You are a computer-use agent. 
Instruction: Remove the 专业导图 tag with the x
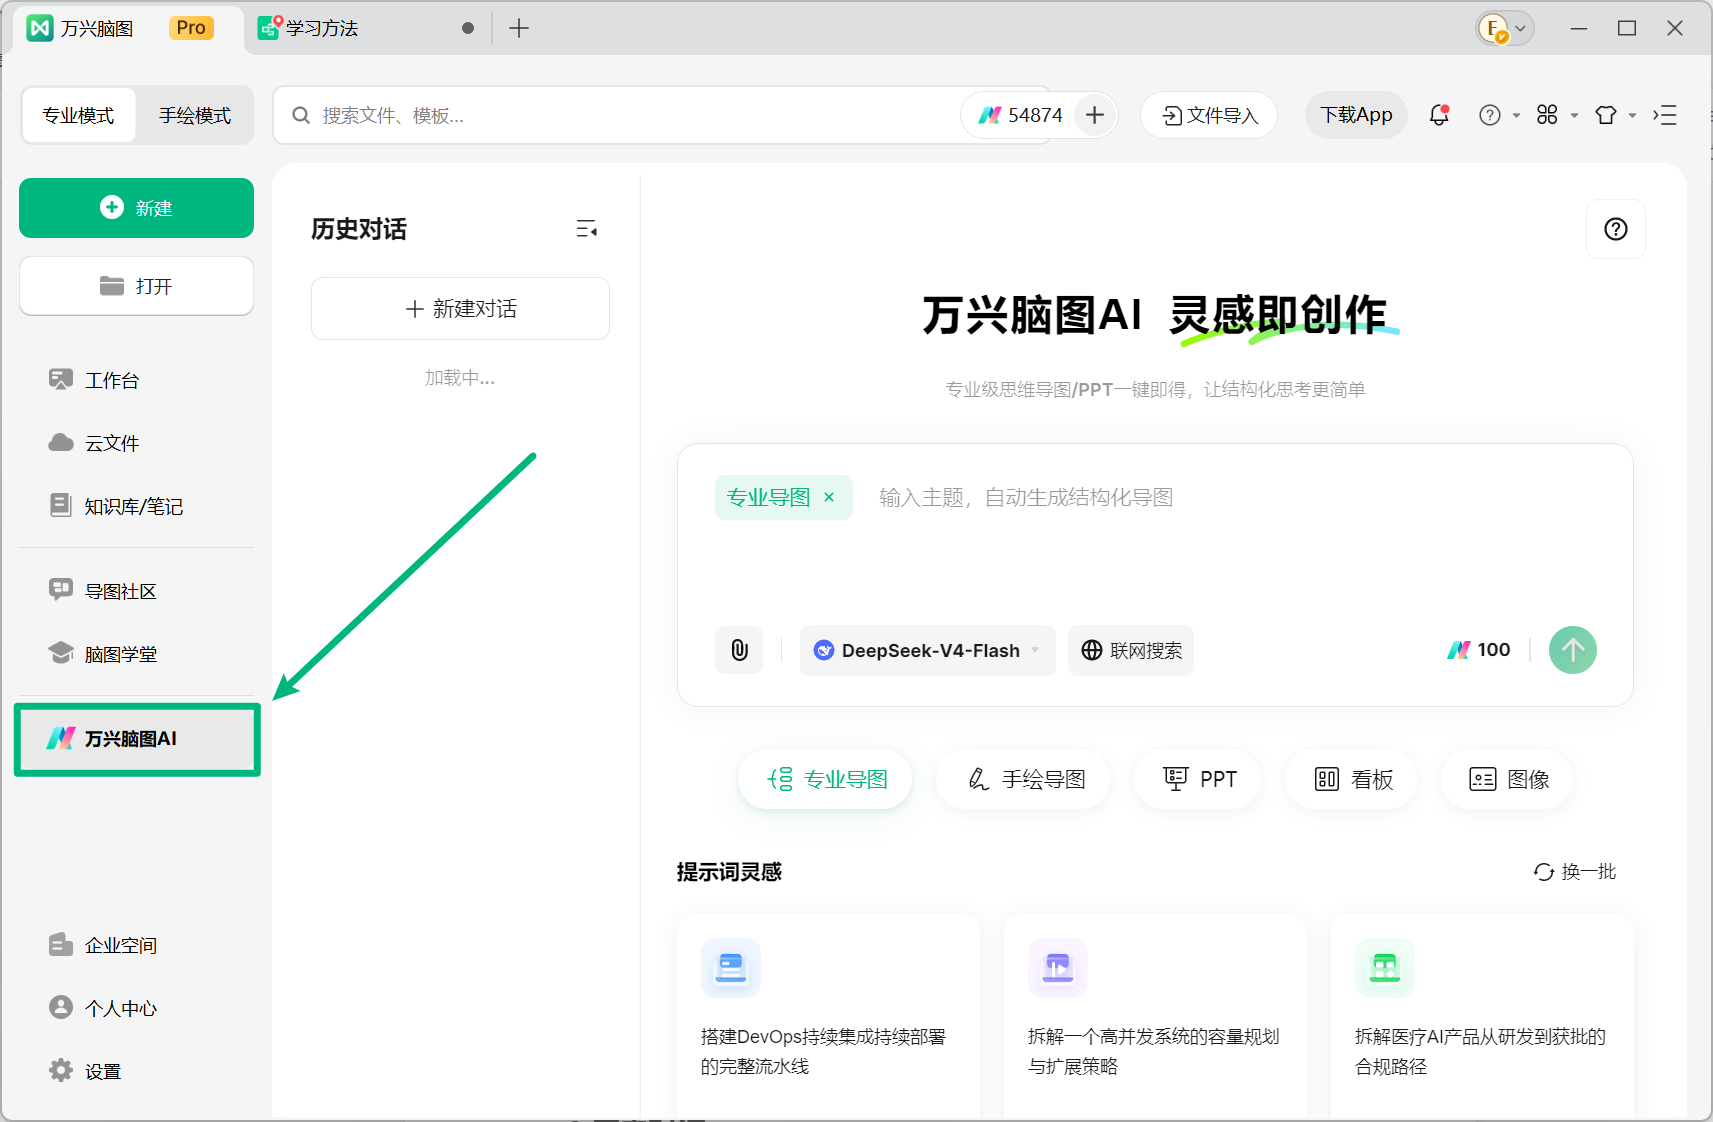click(x=829, y=497)
